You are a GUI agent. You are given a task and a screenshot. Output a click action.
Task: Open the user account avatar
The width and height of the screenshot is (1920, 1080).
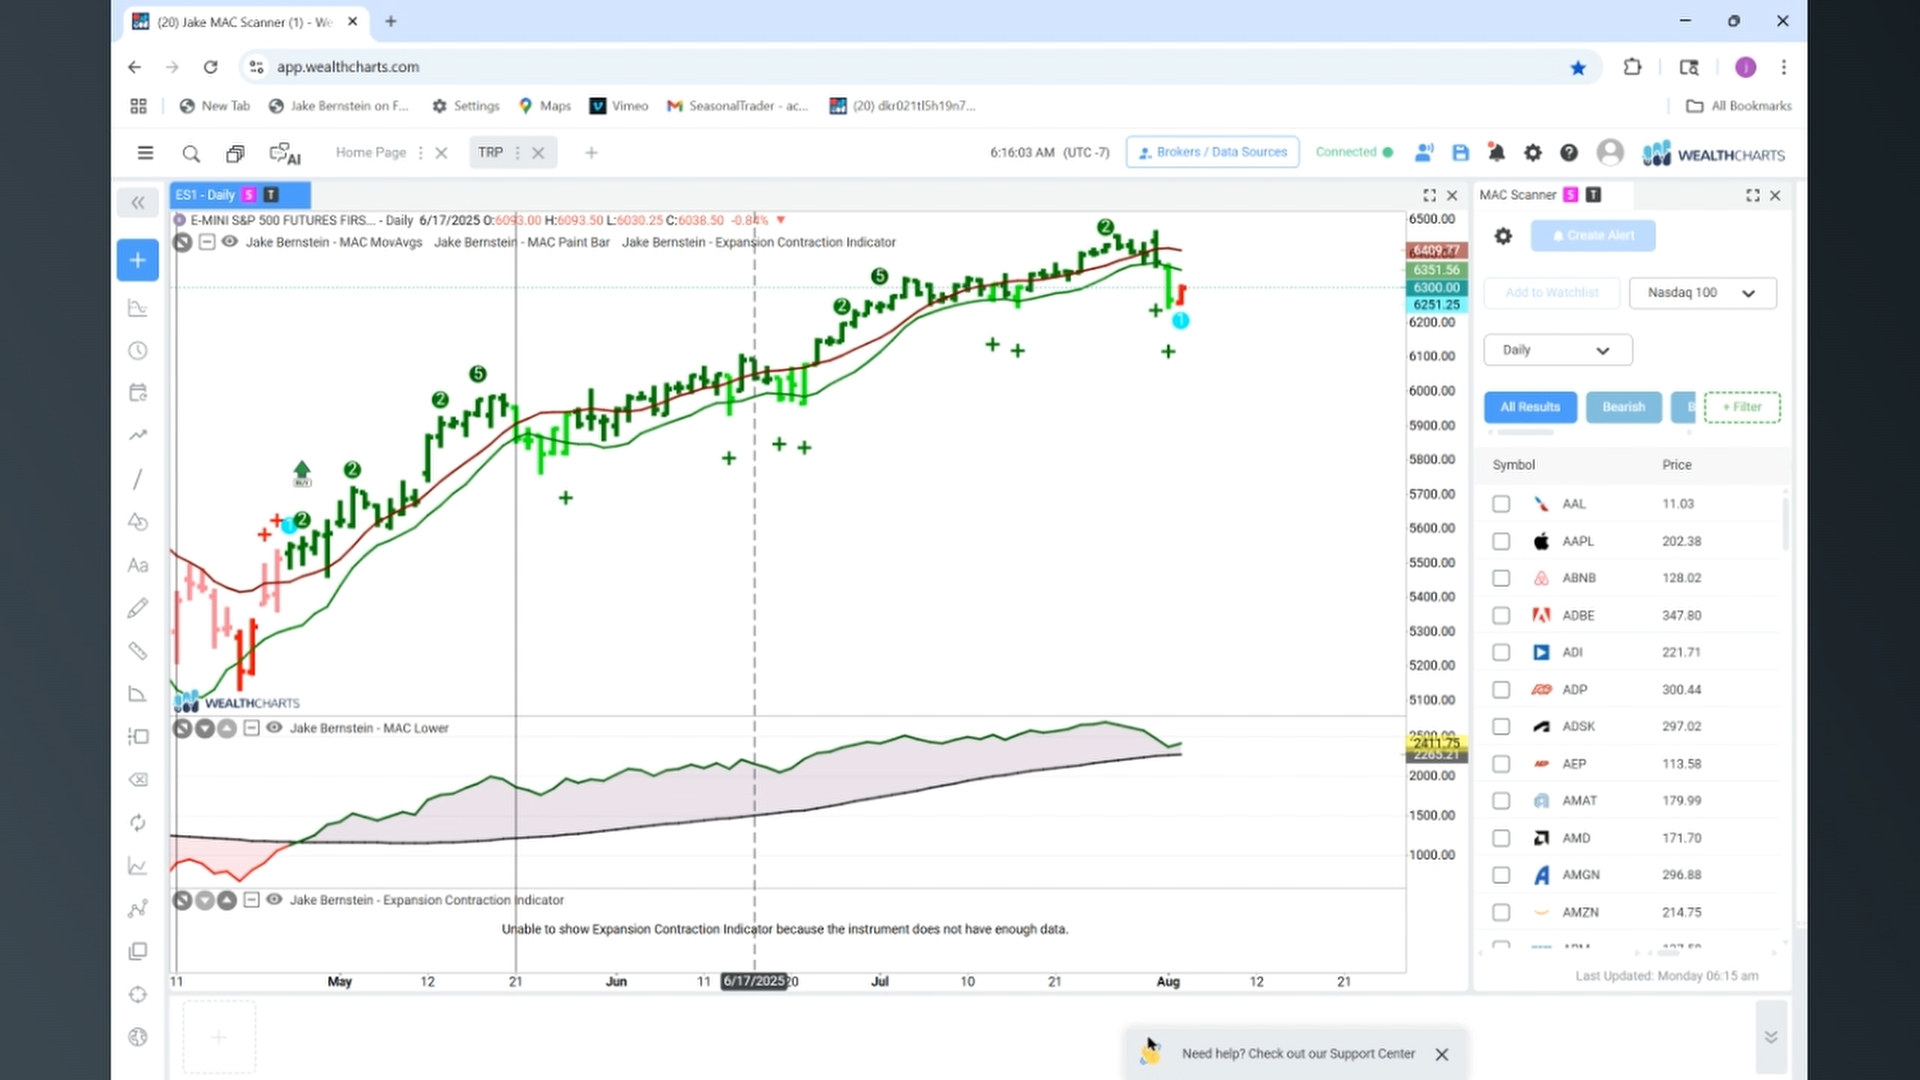[1610, 152]
